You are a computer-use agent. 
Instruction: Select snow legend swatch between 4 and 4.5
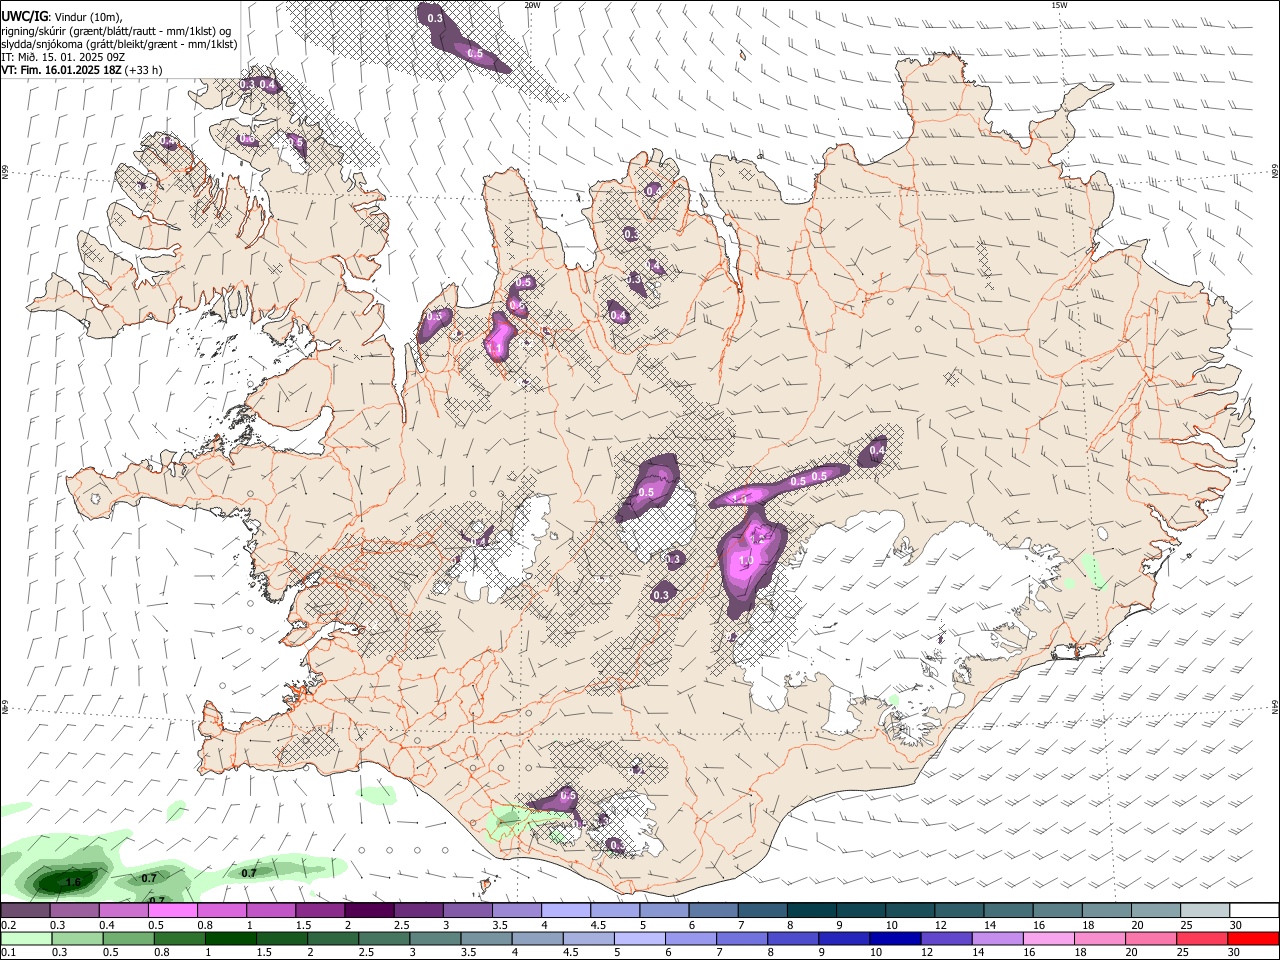[x=566, y=910]
